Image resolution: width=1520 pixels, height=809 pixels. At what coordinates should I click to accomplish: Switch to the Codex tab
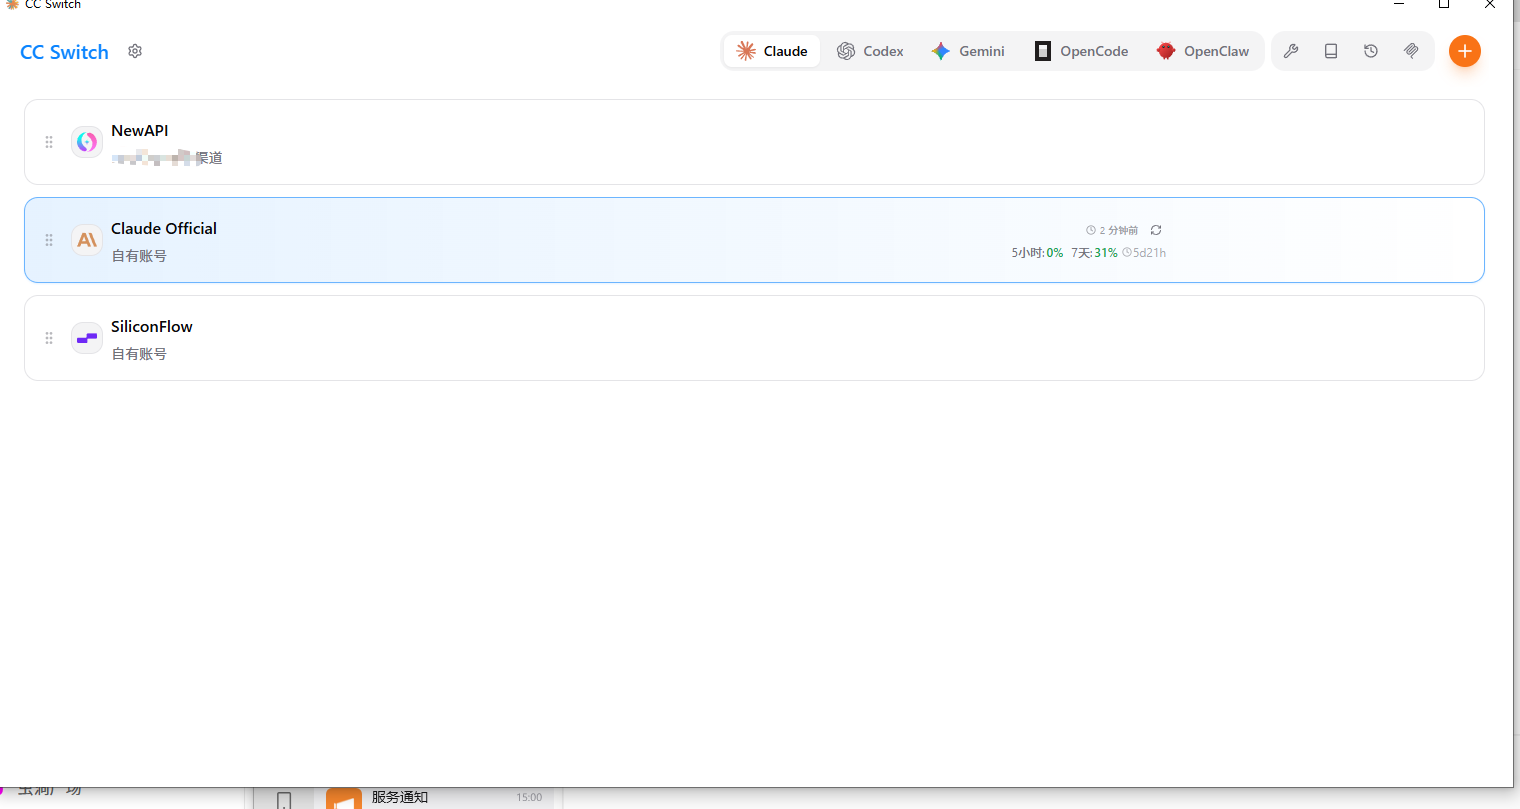click(870, 51)
